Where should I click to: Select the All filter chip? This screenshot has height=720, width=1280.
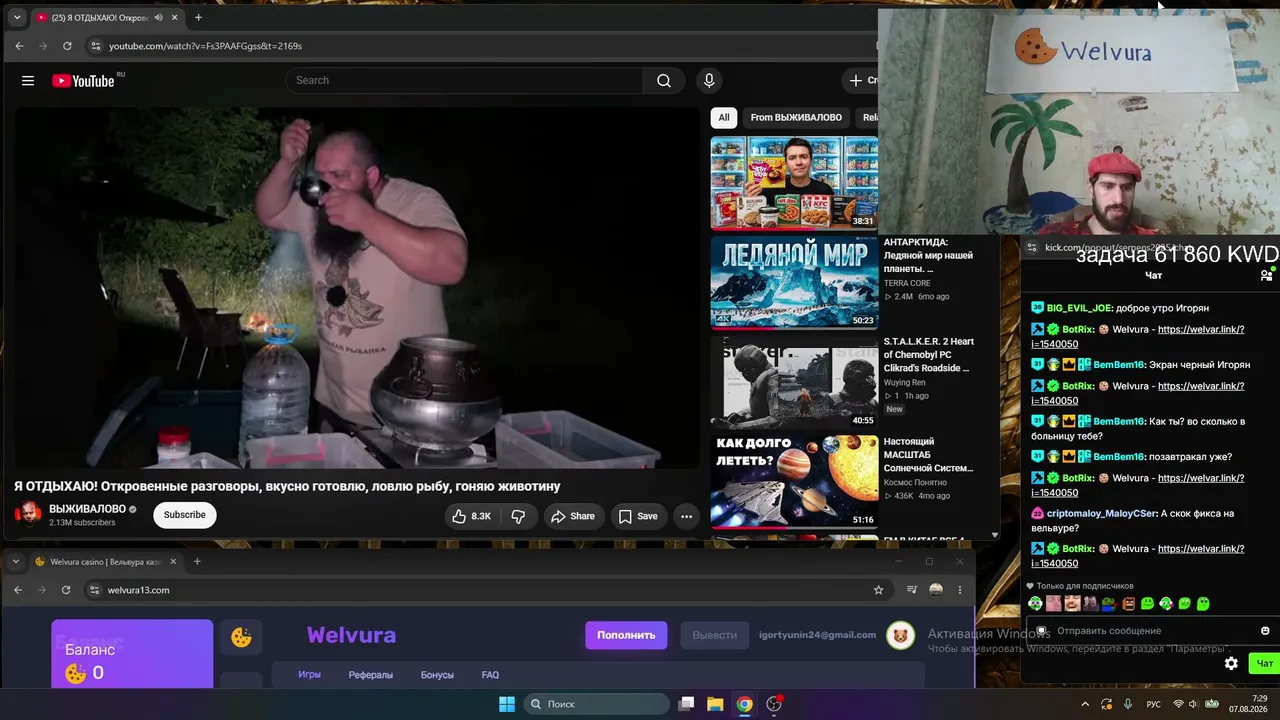pos(724,118)
